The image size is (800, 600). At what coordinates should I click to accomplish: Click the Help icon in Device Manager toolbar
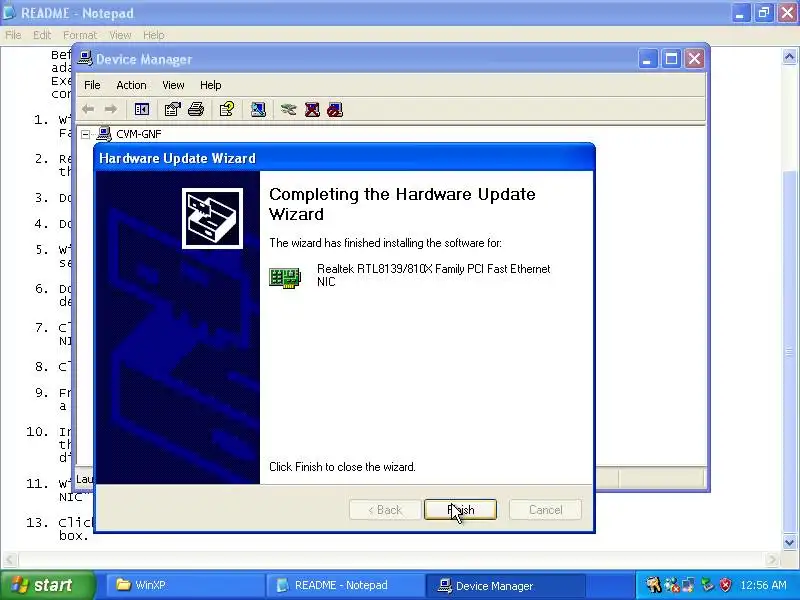coord(227,109)
